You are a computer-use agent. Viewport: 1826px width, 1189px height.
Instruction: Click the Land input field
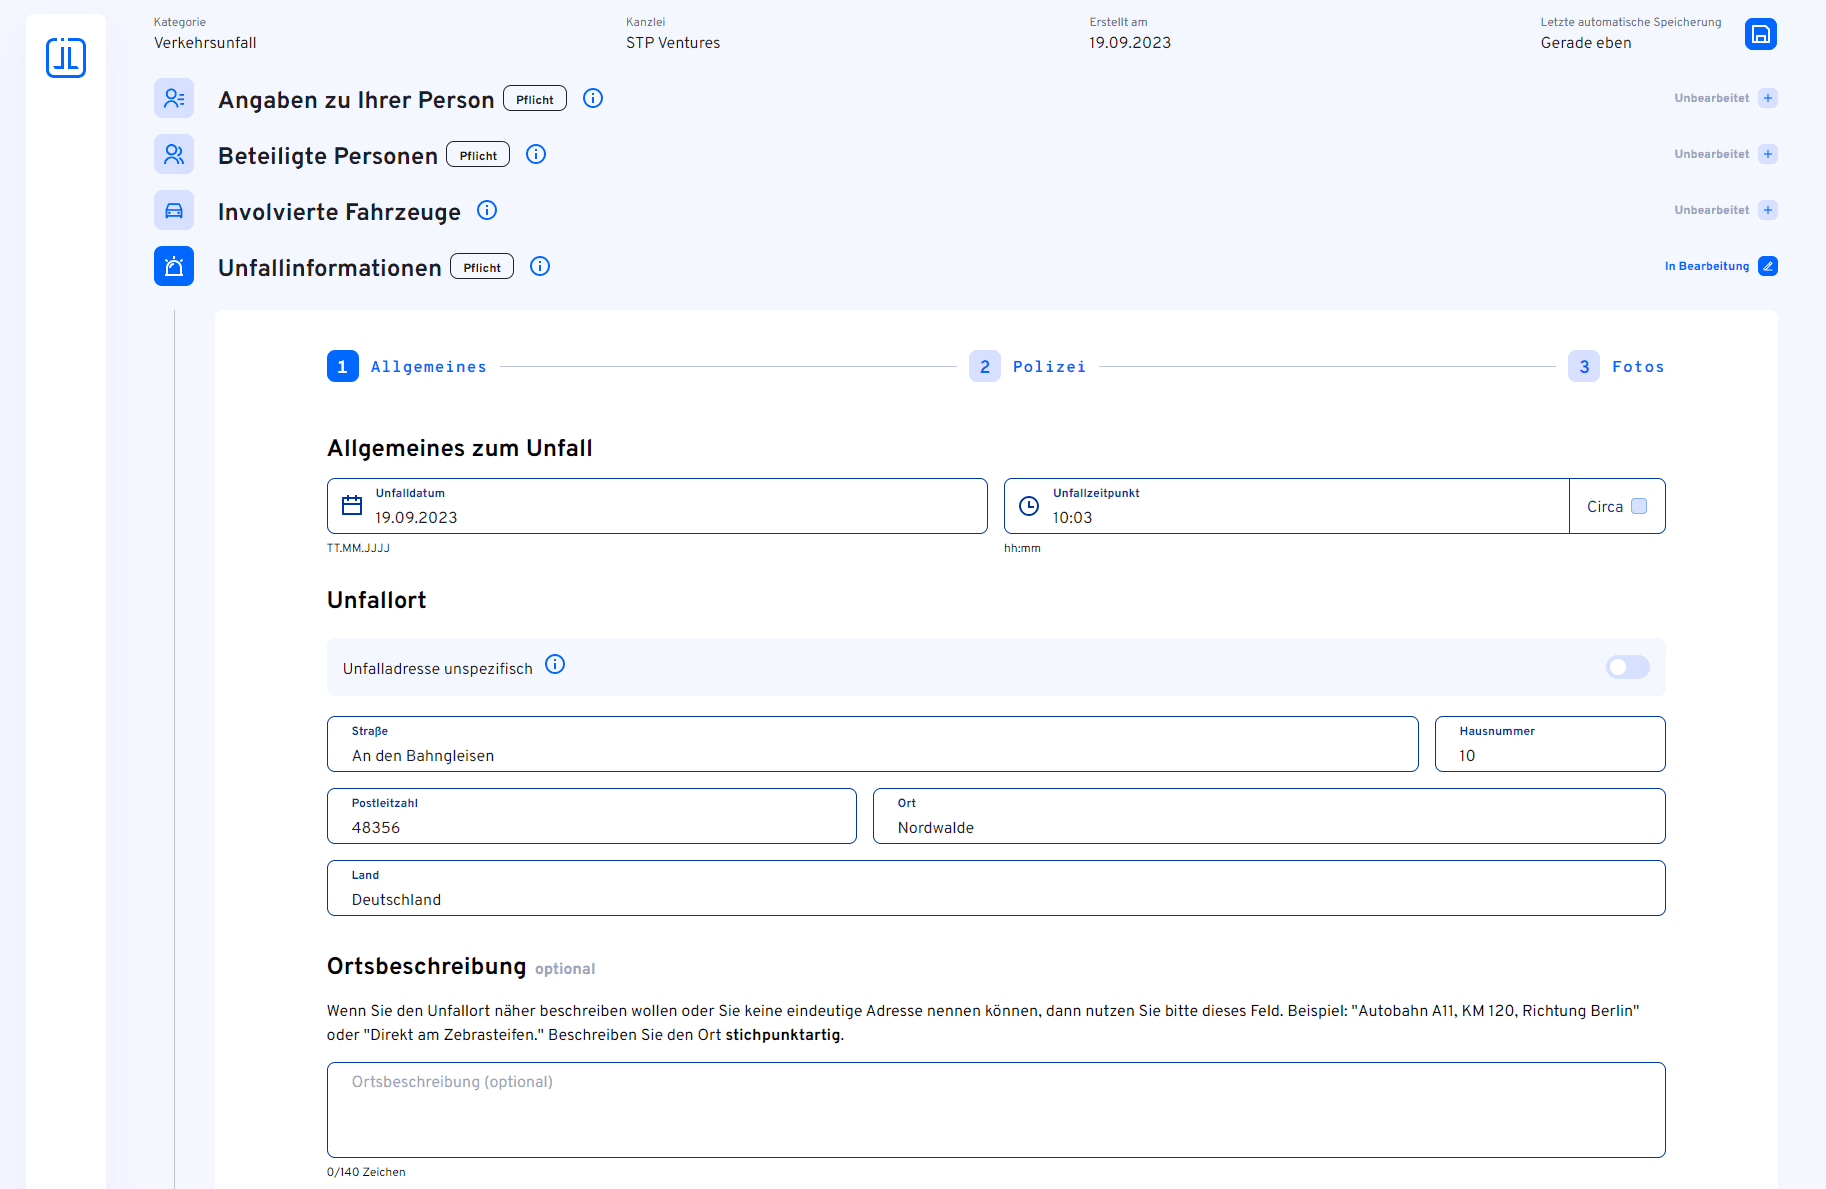996,888
